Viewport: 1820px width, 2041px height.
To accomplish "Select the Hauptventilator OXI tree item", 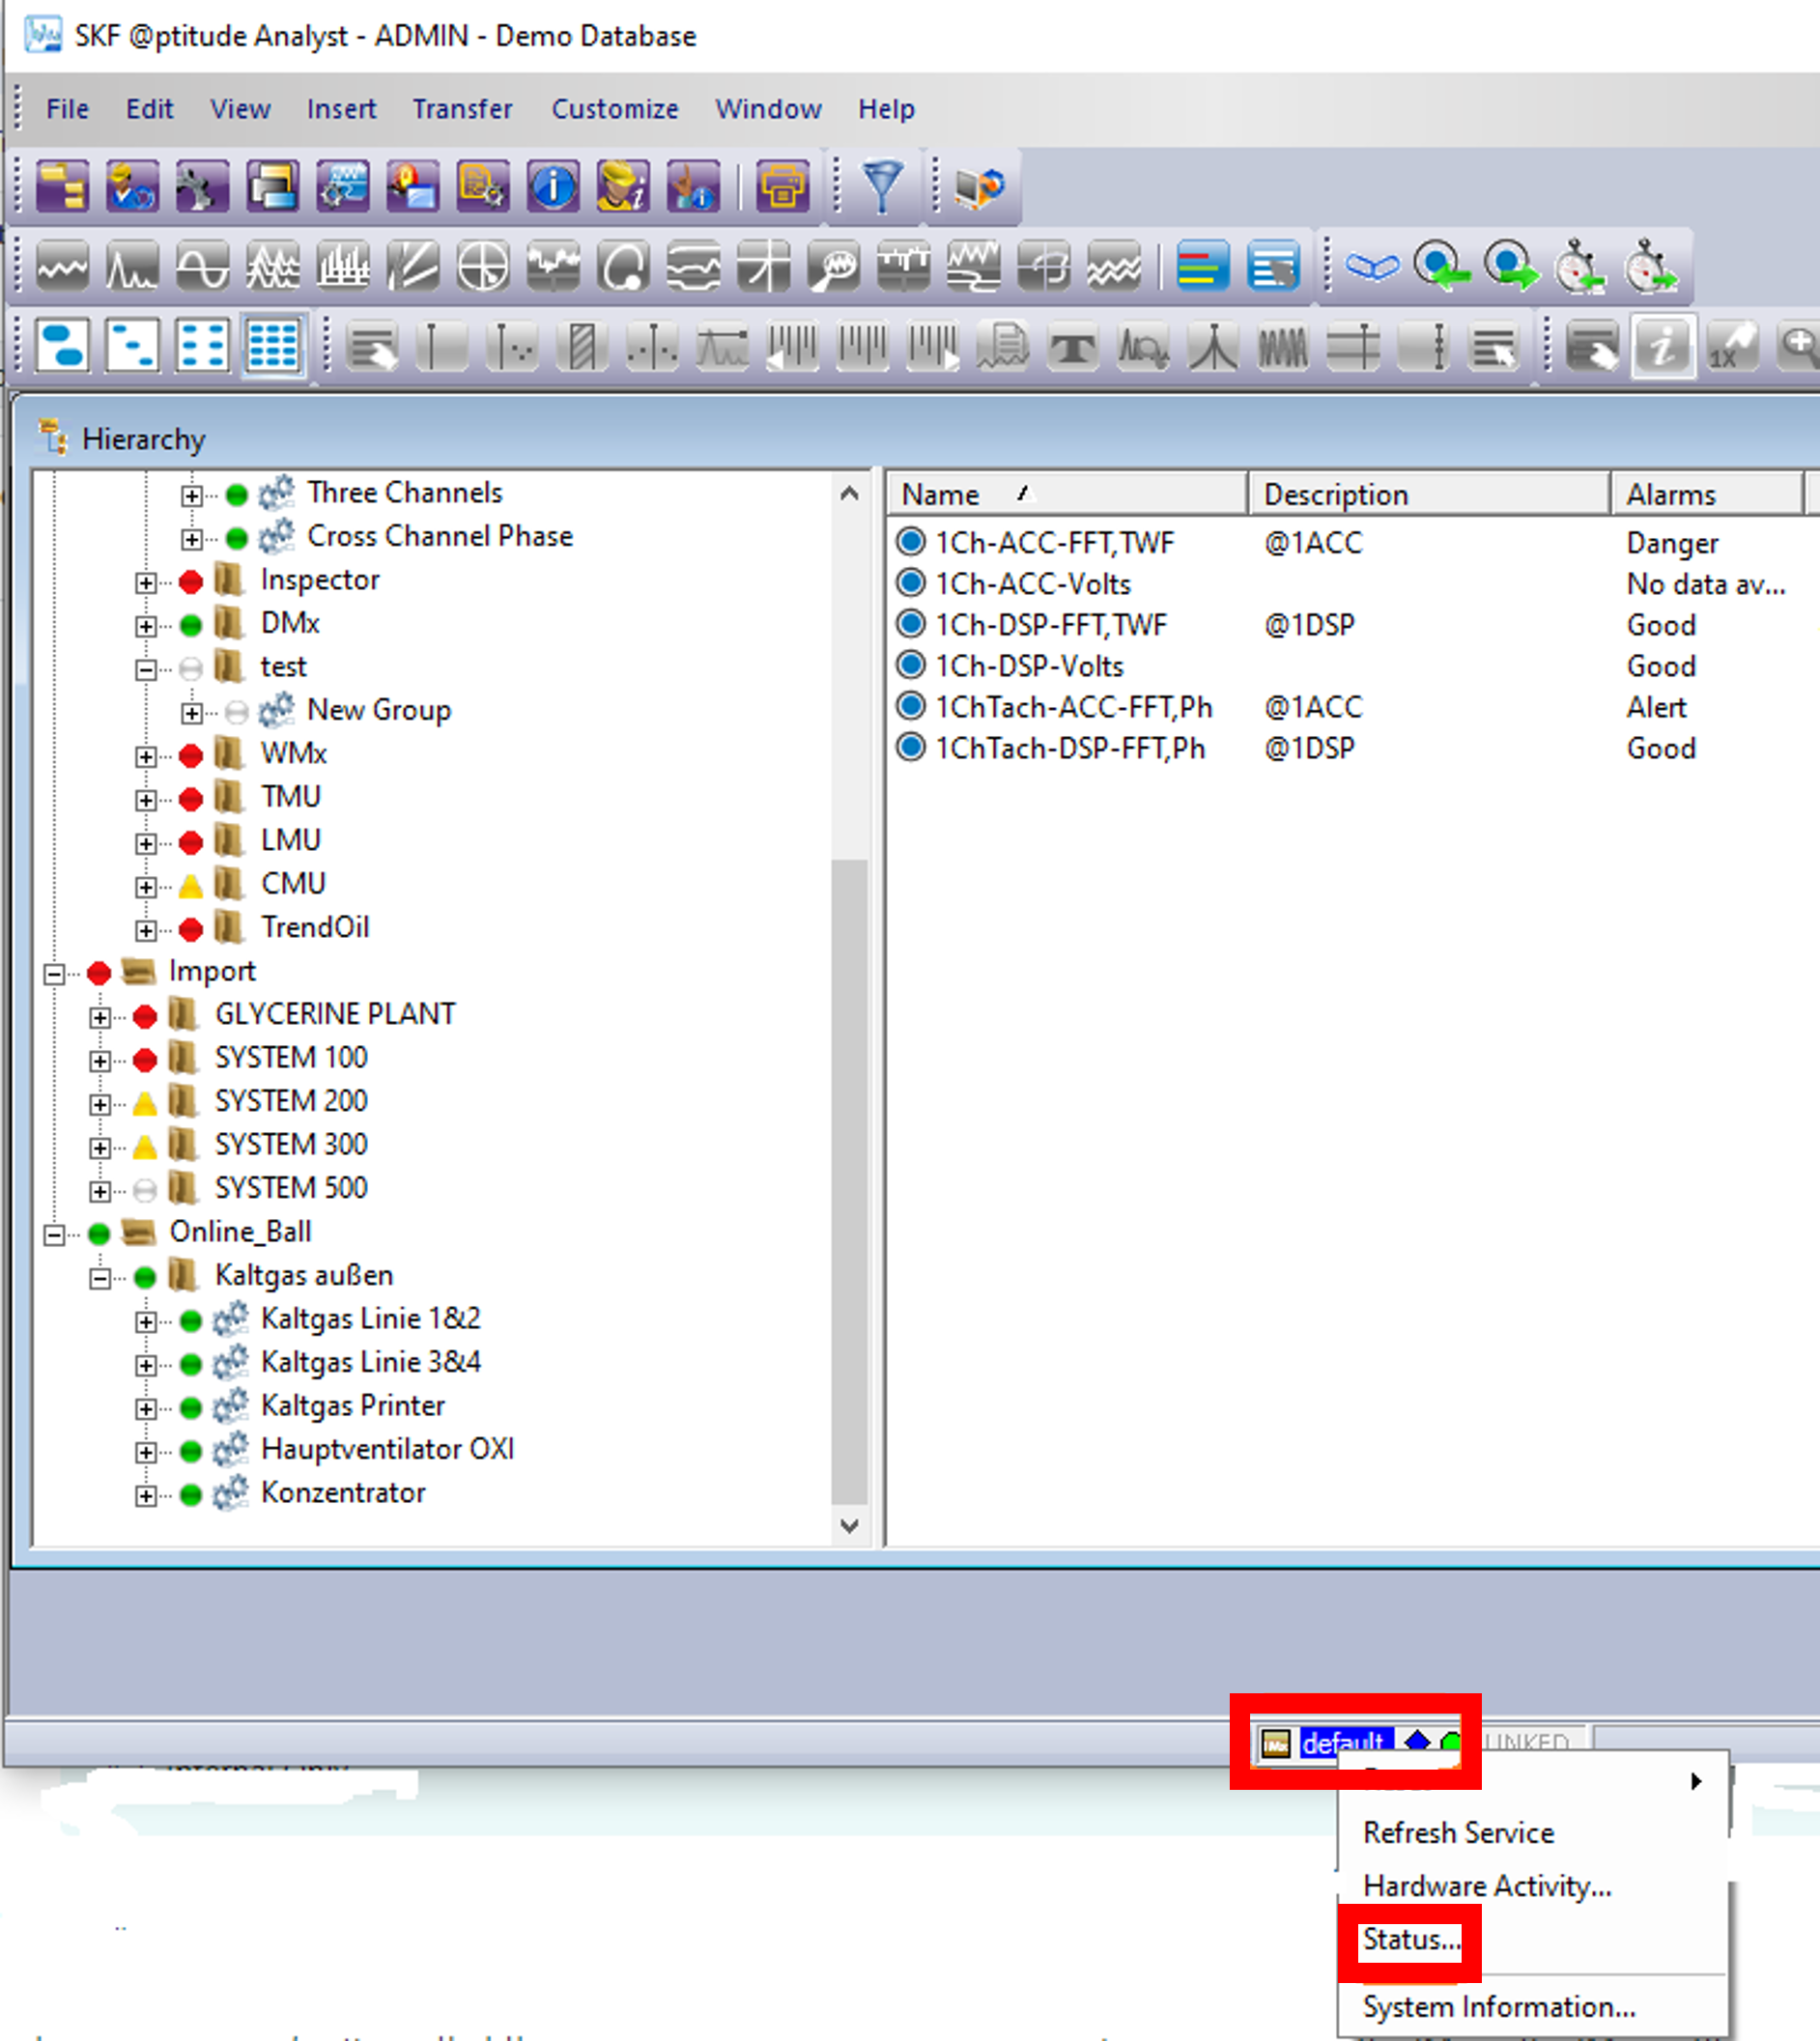I will [388, 1449].
